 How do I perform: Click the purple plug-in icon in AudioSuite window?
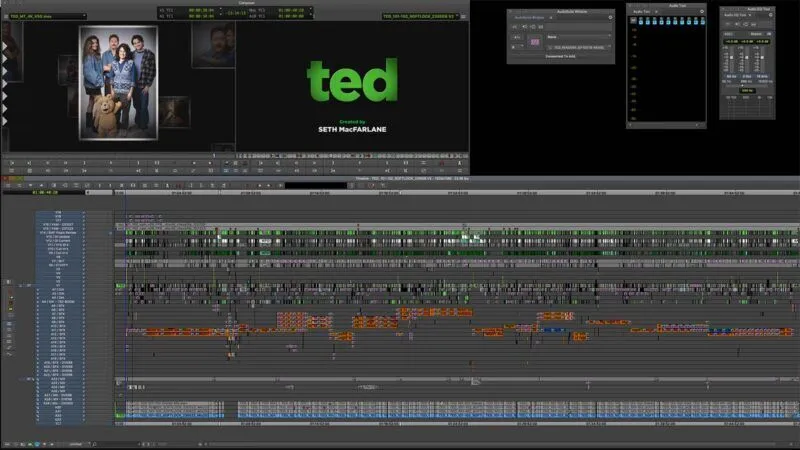click(535, 42)
